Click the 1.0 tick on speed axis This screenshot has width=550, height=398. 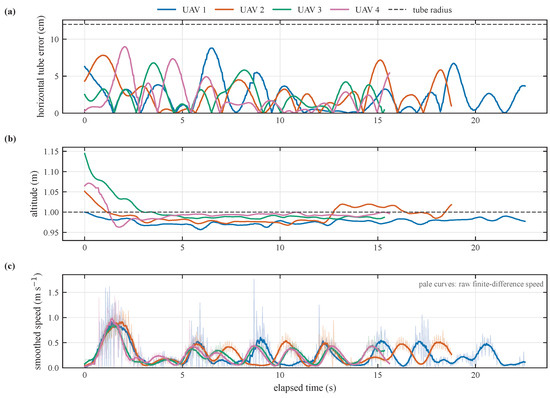click(54, 318)
